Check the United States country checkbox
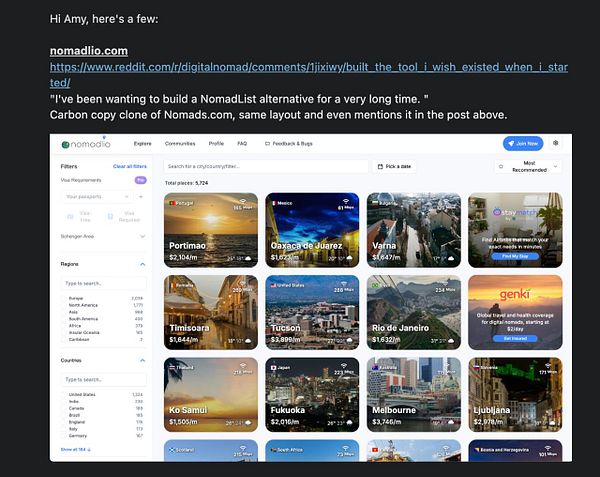This screenshot has width=600, height=477. coord(64,394)
